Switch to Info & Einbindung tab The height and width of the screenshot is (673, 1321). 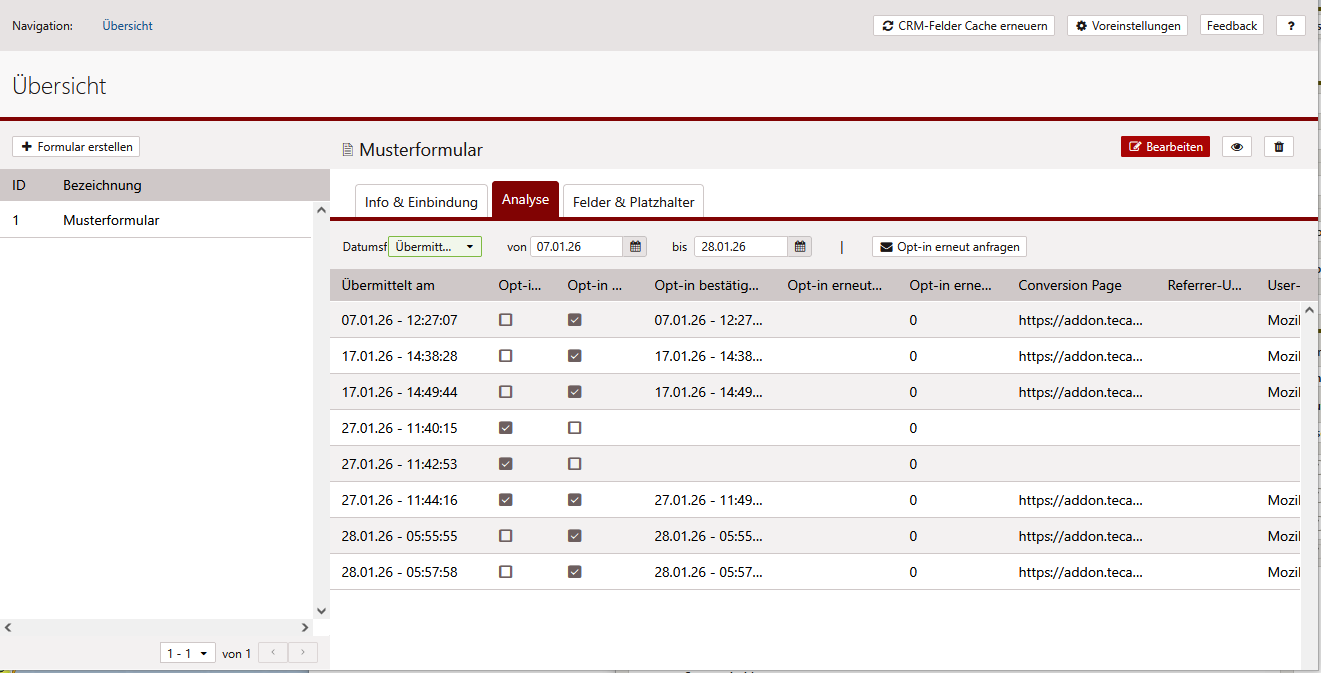421,202
